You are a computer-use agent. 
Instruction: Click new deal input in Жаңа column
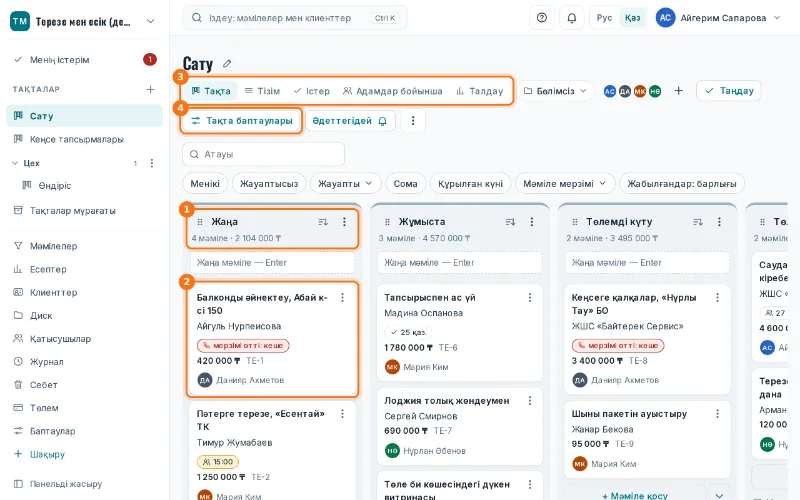coord(272,263)
